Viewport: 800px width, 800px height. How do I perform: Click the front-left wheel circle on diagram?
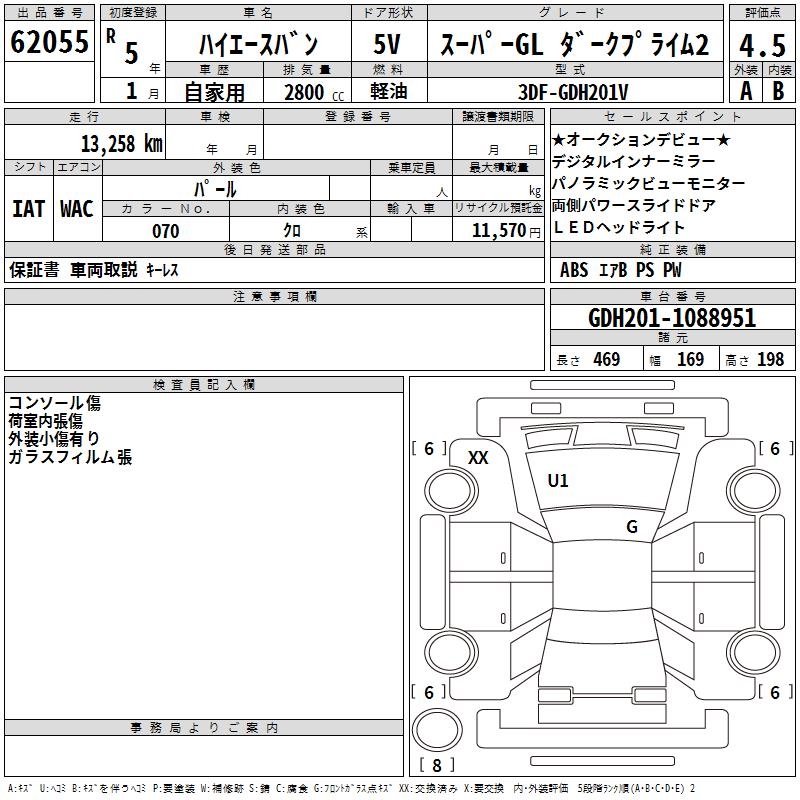pos(451,491)
